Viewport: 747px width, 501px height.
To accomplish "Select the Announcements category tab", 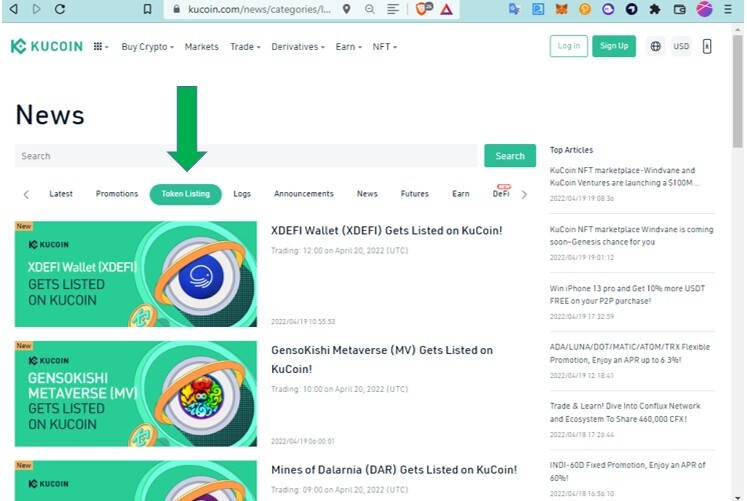I will (303, 194).
